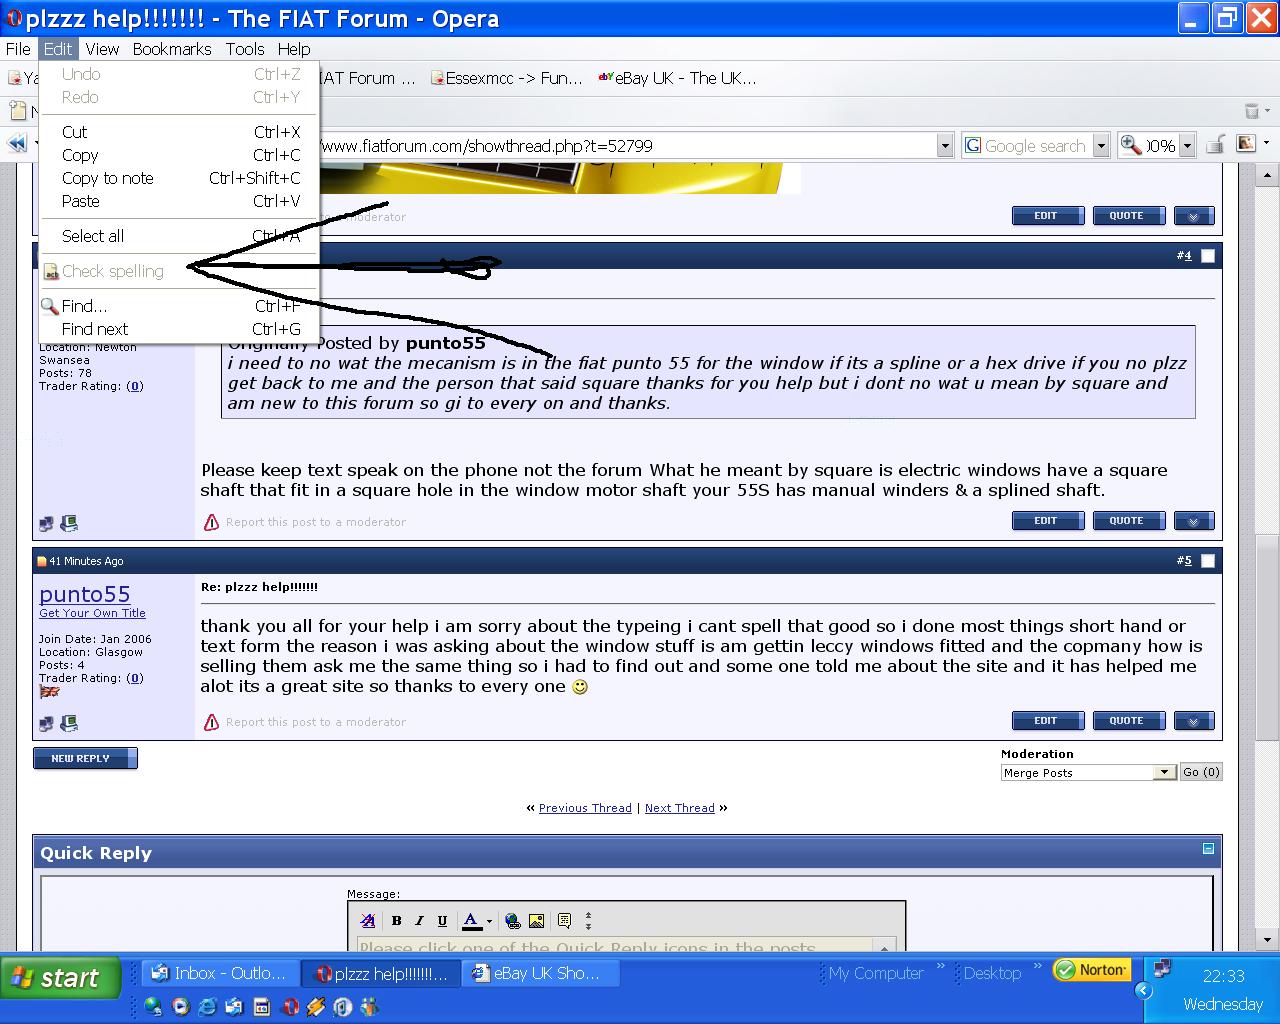Open the Bookmarks menu
Screen dimensions: 1280x1024
(x=172, y=49)
